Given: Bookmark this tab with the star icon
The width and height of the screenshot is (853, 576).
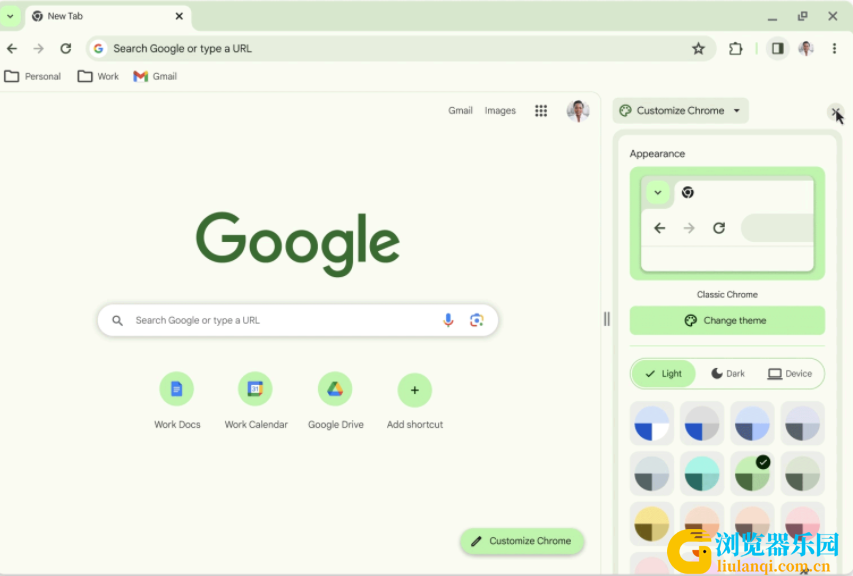Looking at the screenshot, I should tap(699, 48).
